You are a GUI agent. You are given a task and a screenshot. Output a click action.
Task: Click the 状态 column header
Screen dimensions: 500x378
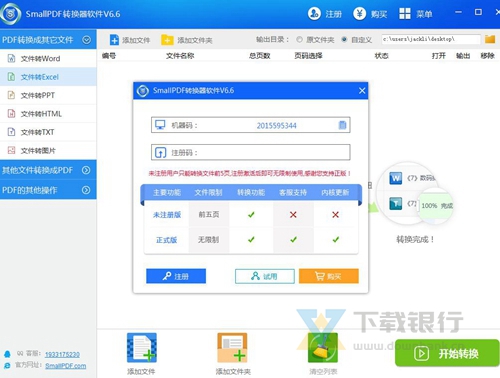pos(381,56)
